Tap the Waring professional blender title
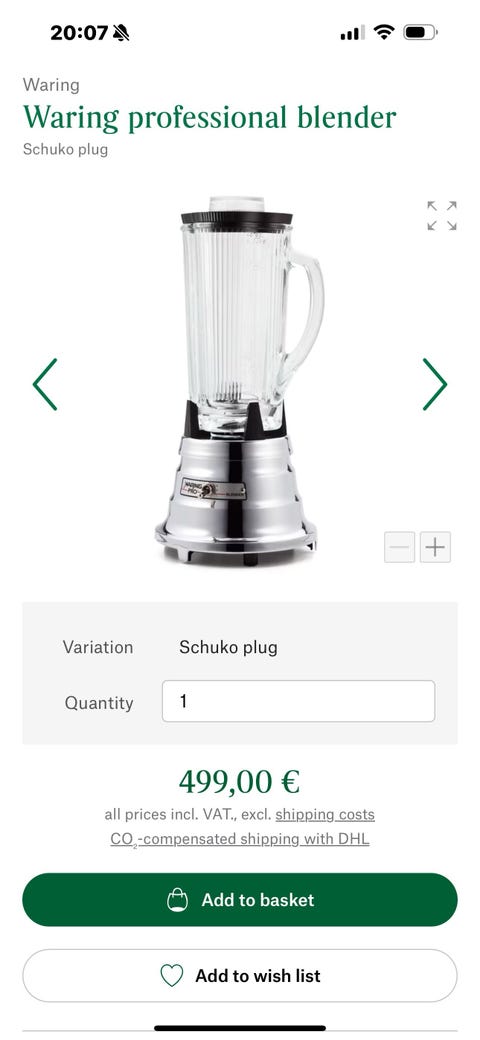Viewport: 480px width, 1040px height. (x=210, y=117)
